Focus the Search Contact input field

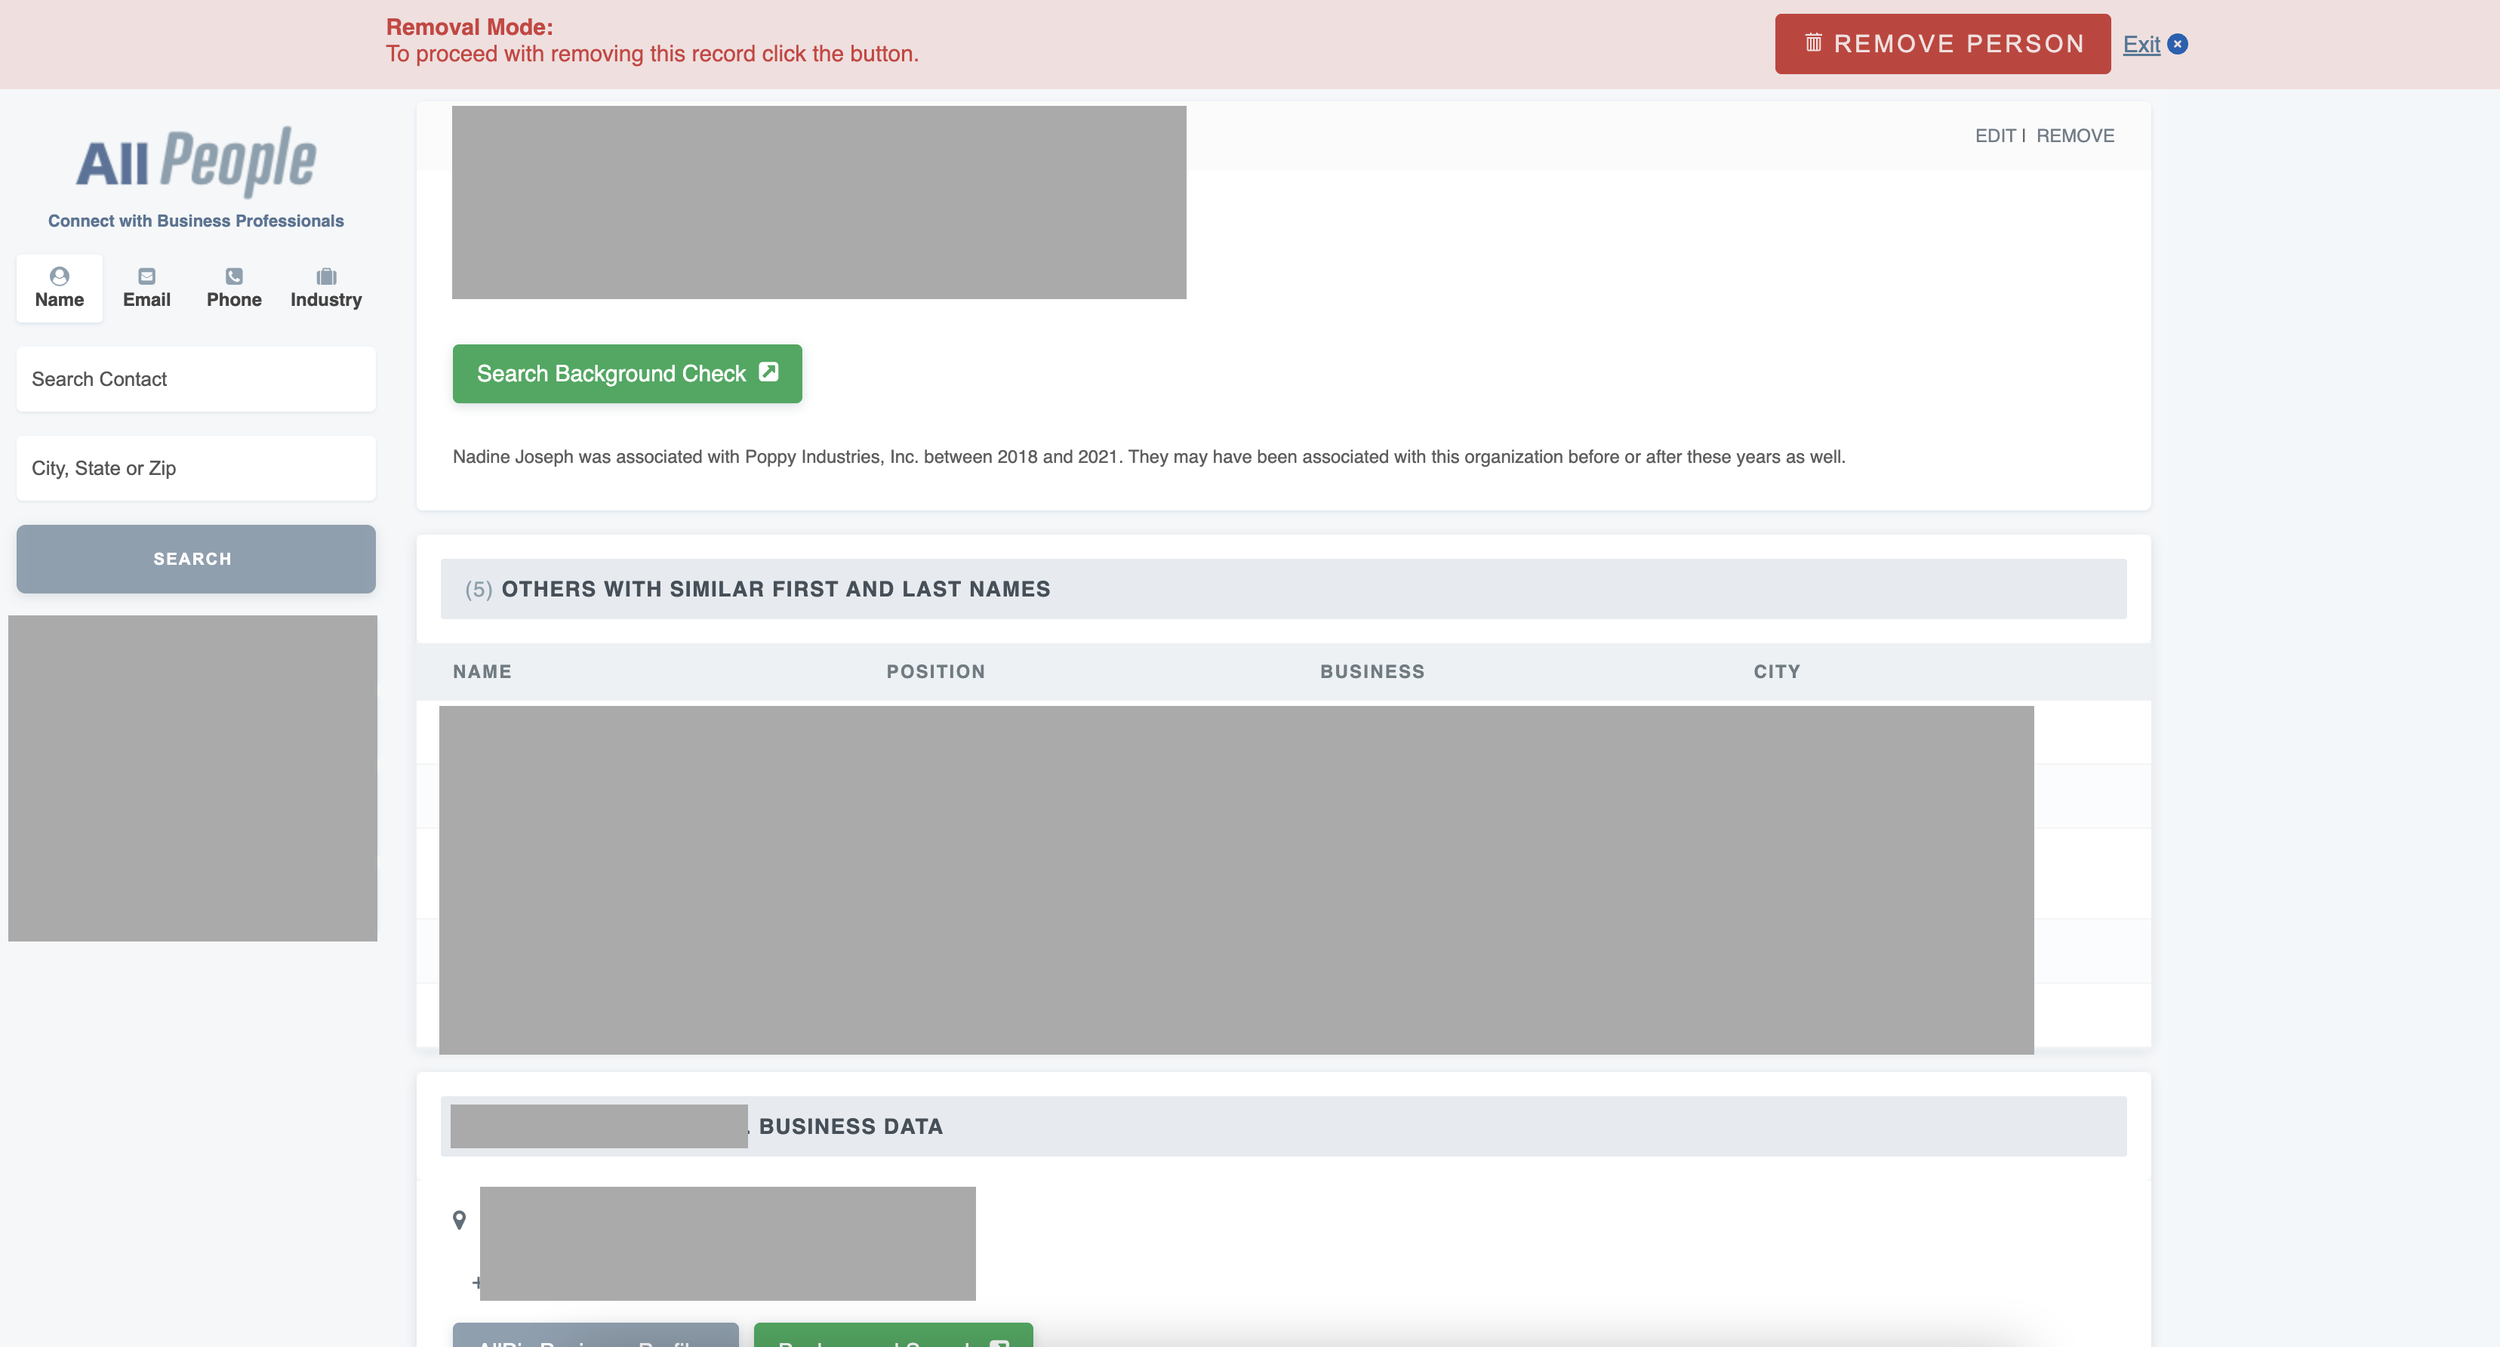click(196, 379)
